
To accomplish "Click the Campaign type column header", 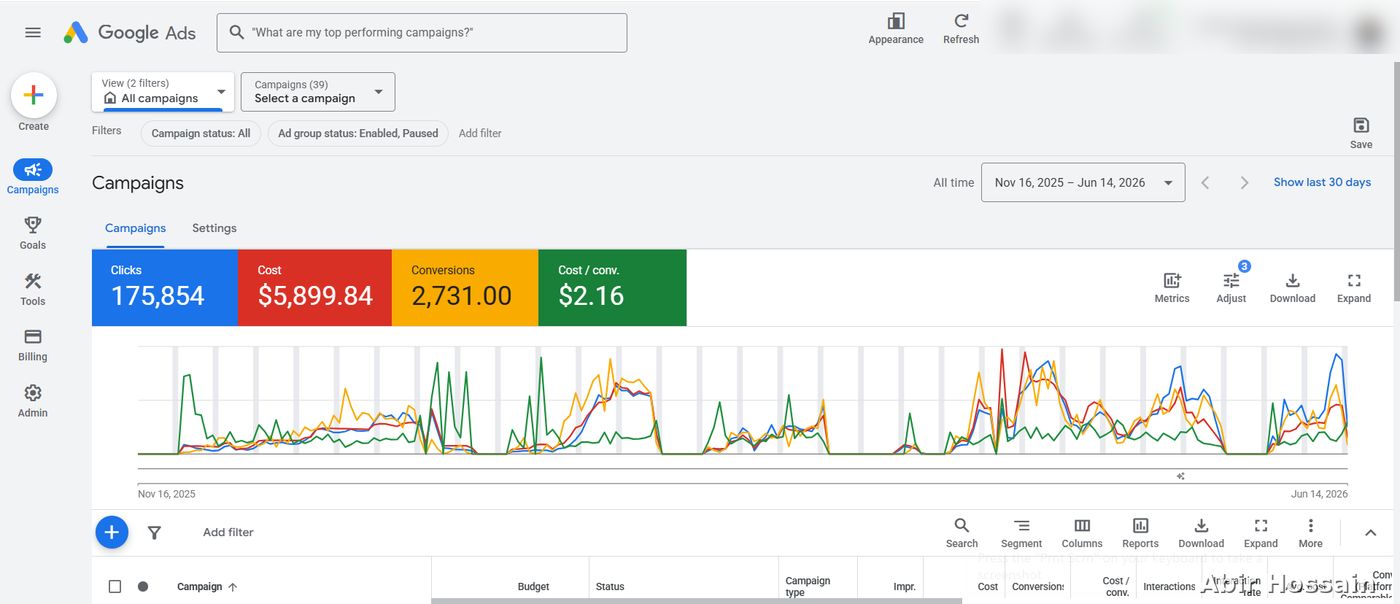I will pyautogui.click(x=808, y=587).
